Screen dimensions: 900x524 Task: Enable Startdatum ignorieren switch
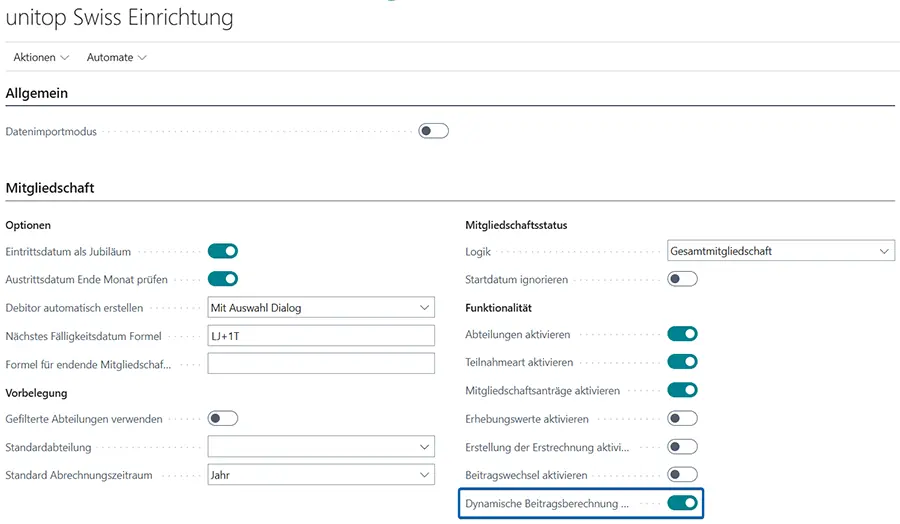coord(682,279)
